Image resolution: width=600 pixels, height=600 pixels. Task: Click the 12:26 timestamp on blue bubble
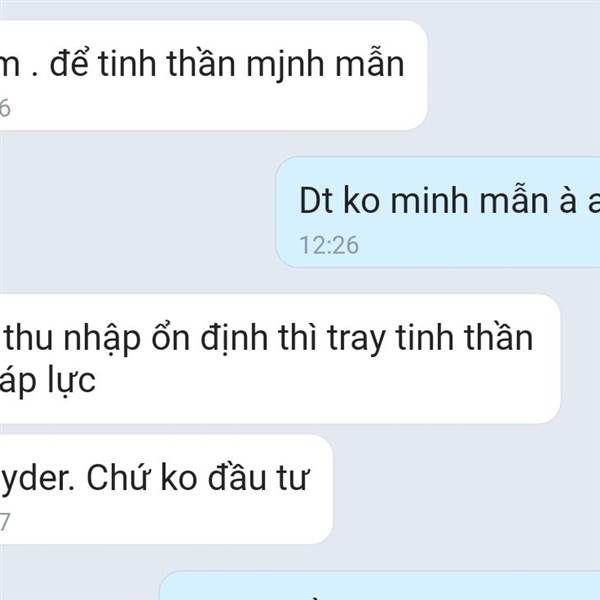coord(329,245)
